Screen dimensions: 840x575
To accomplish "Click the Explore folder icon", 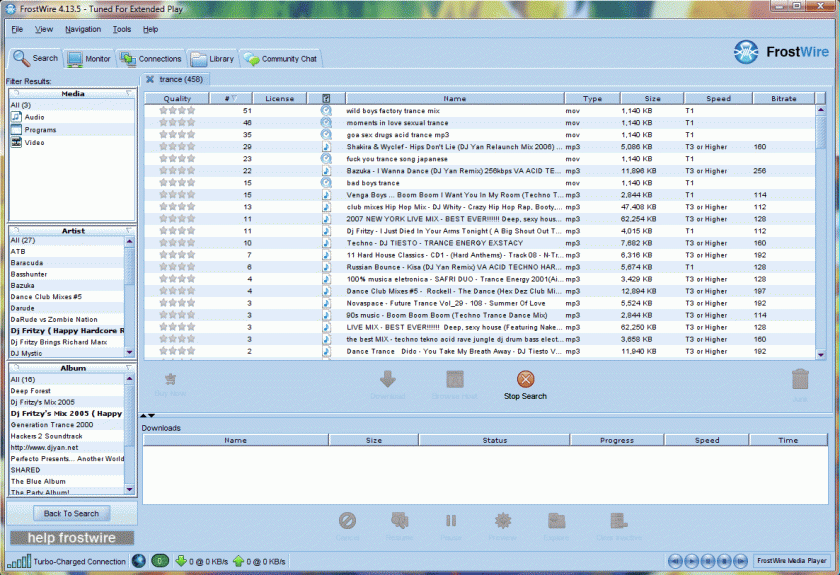I will (556, 520).
